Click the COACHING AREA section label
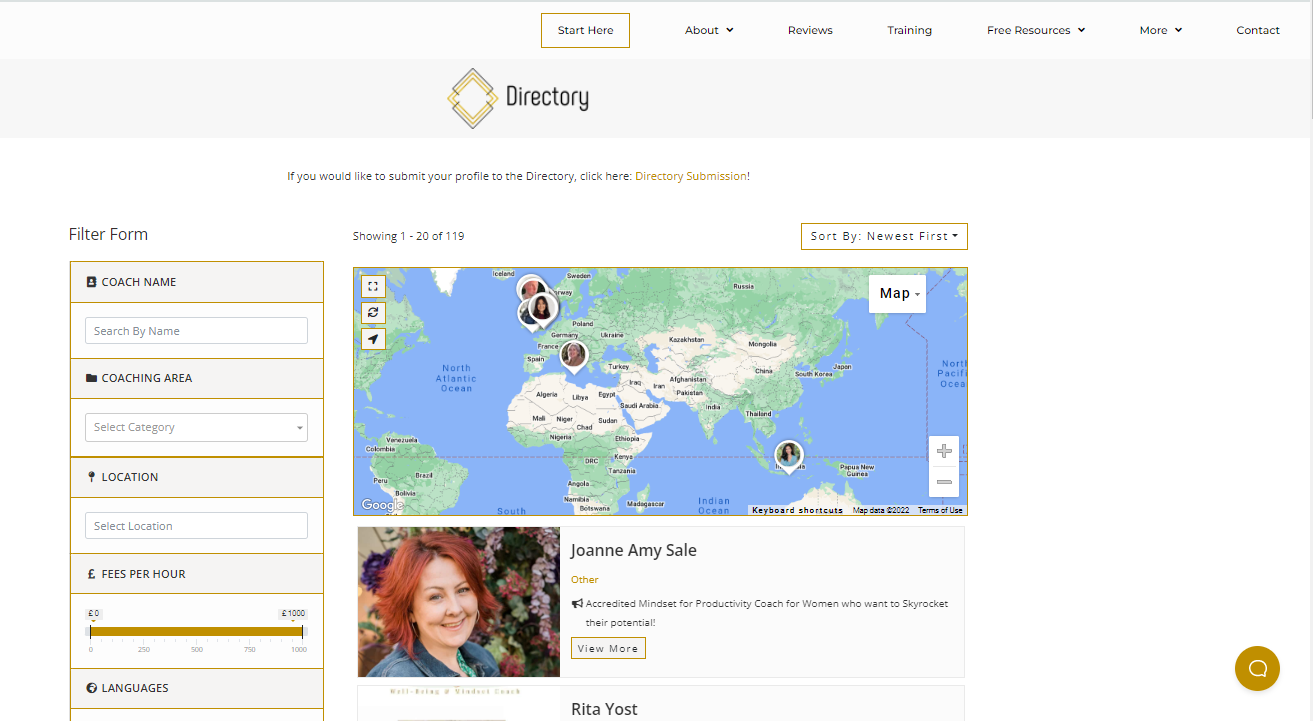The image size is (1313, 721). (x=147, y=378)
